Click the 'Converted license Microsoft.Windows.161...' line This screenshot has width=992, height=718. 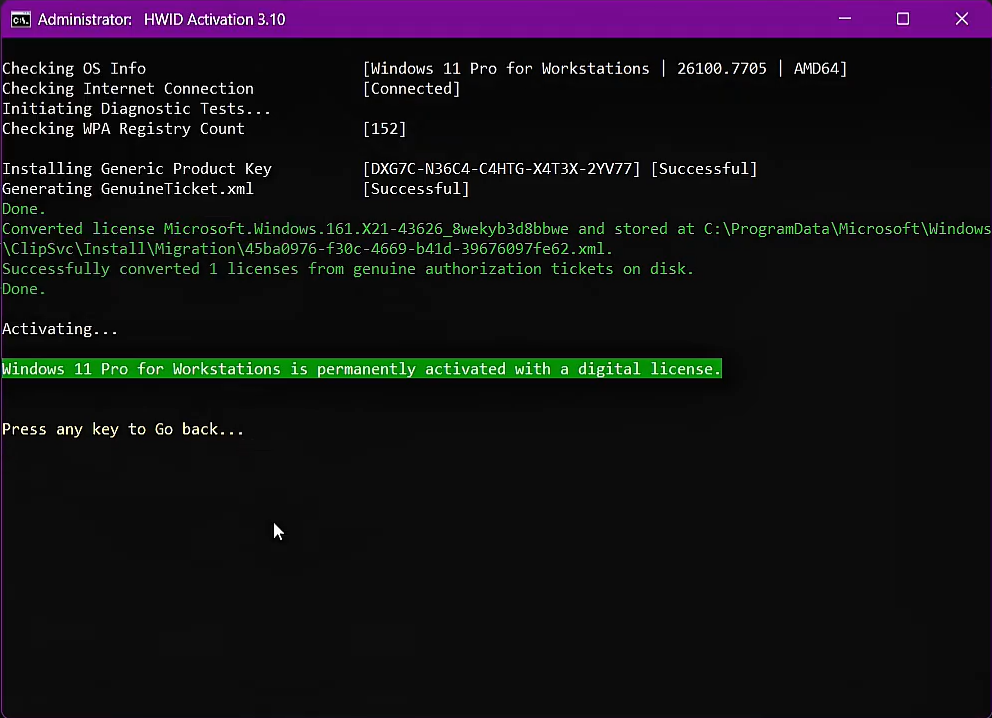[497, 229]
